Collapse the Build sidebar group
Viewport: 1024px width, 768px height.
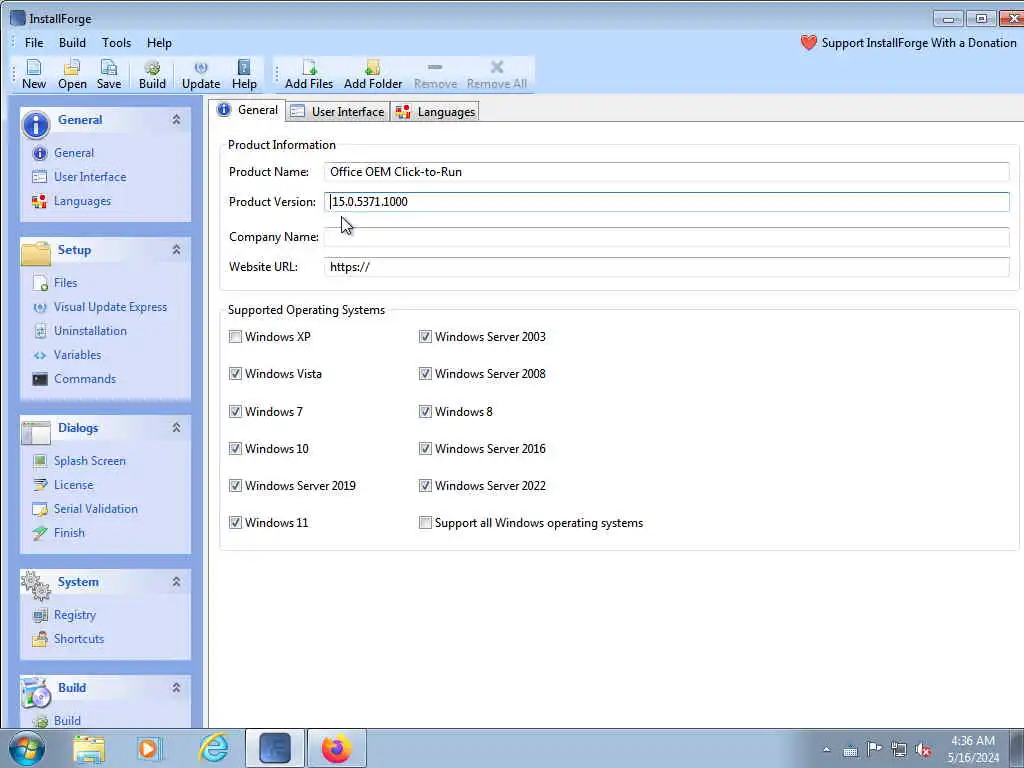pyautogui.click(x=176, y=687)
